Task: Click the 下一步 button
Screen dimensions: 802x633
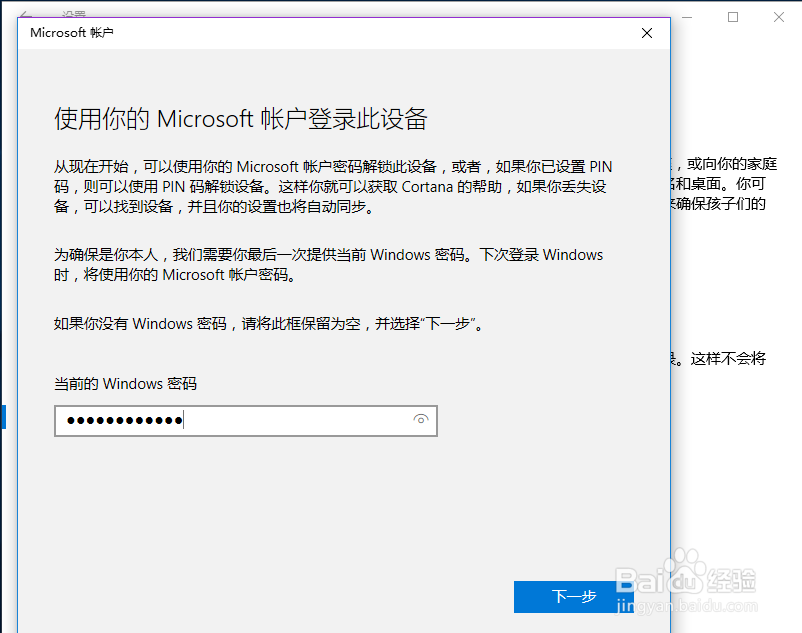Action: click(573, 596)
